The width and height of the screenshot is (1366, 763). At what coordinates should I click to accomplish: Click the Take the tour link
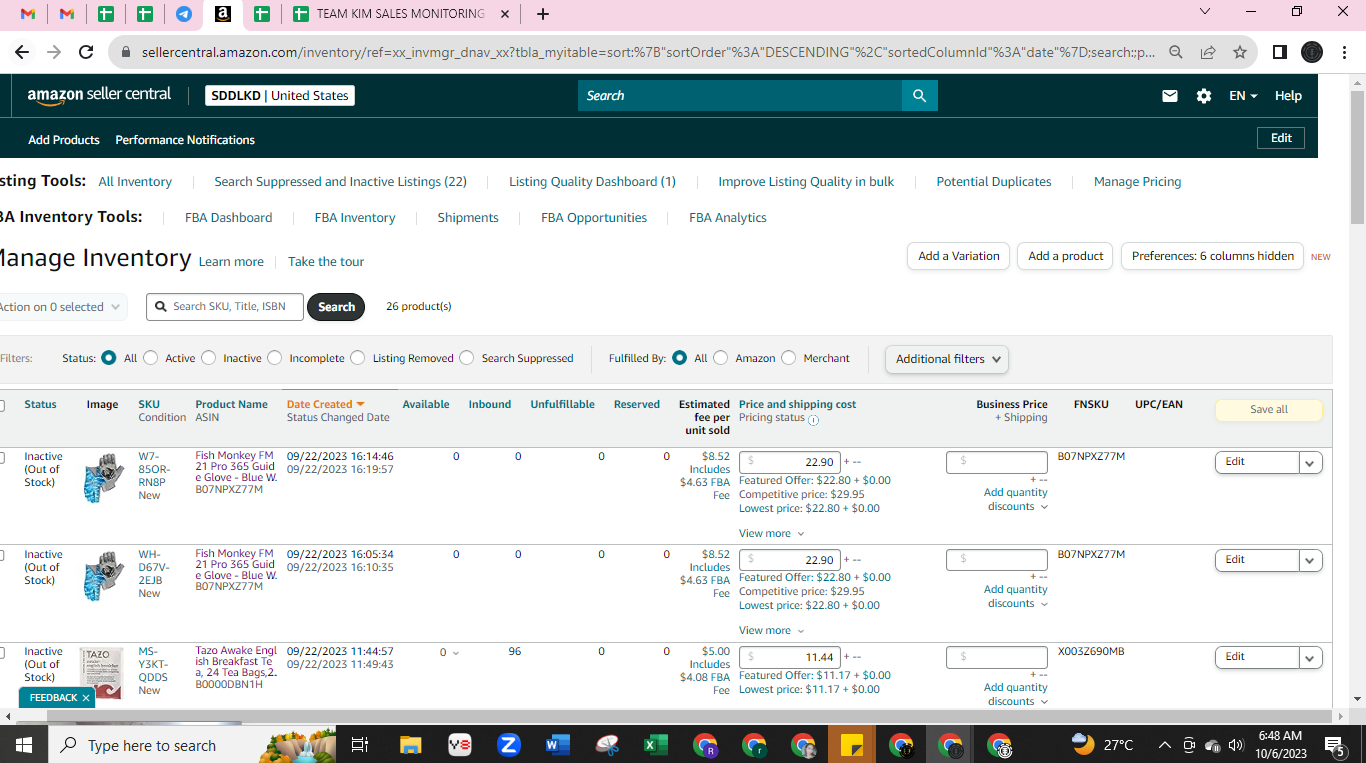[326, 262]
